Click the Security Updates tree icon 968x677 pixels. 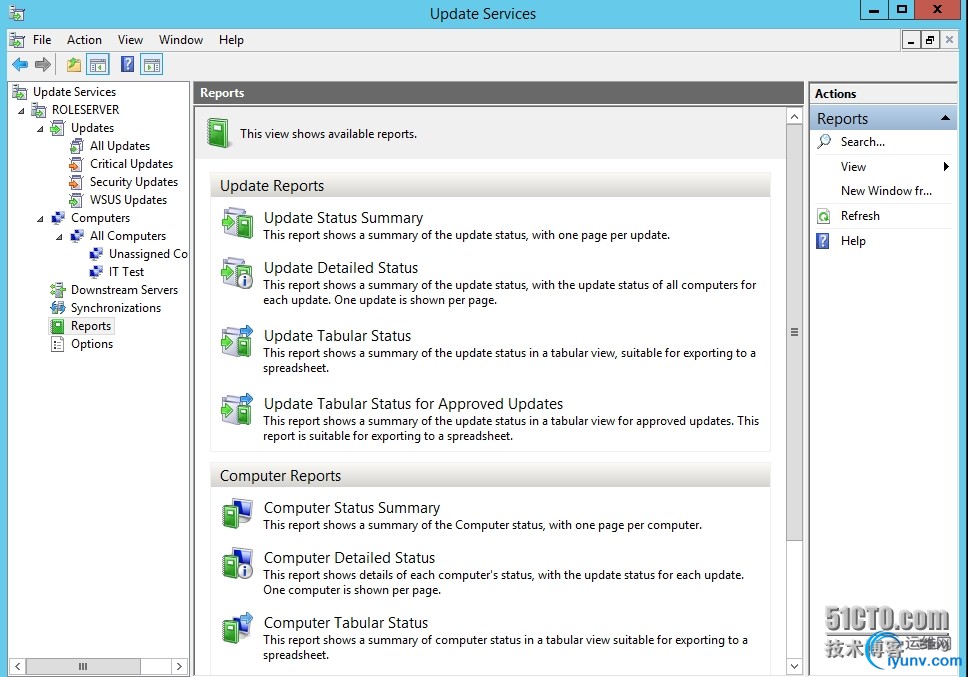(77, 182)
